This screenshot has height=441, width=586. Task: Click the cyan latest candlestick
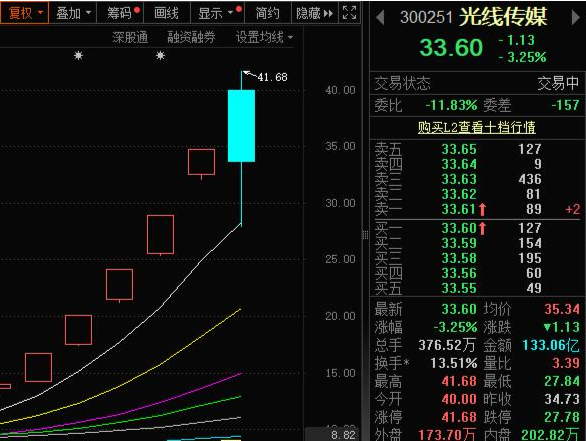tap(241, 126)
